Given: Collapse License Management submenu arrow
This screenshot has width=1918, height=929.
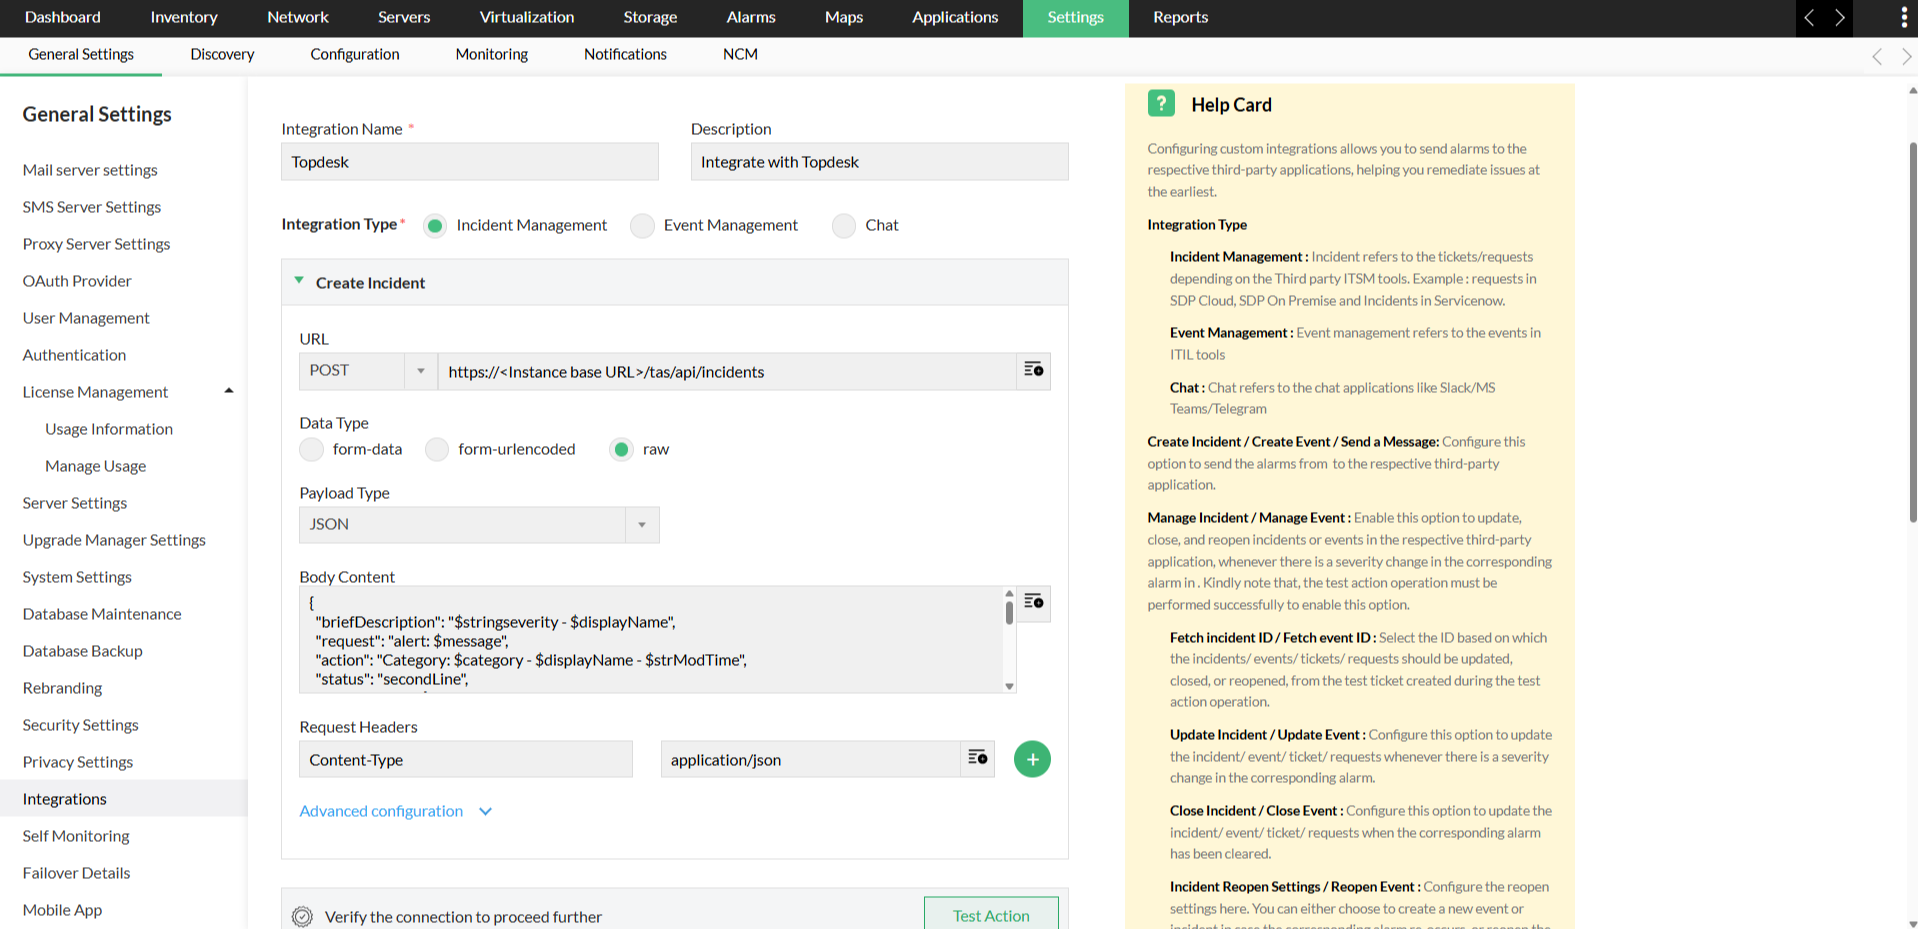Looking at the screenshot, I should 229,391.
